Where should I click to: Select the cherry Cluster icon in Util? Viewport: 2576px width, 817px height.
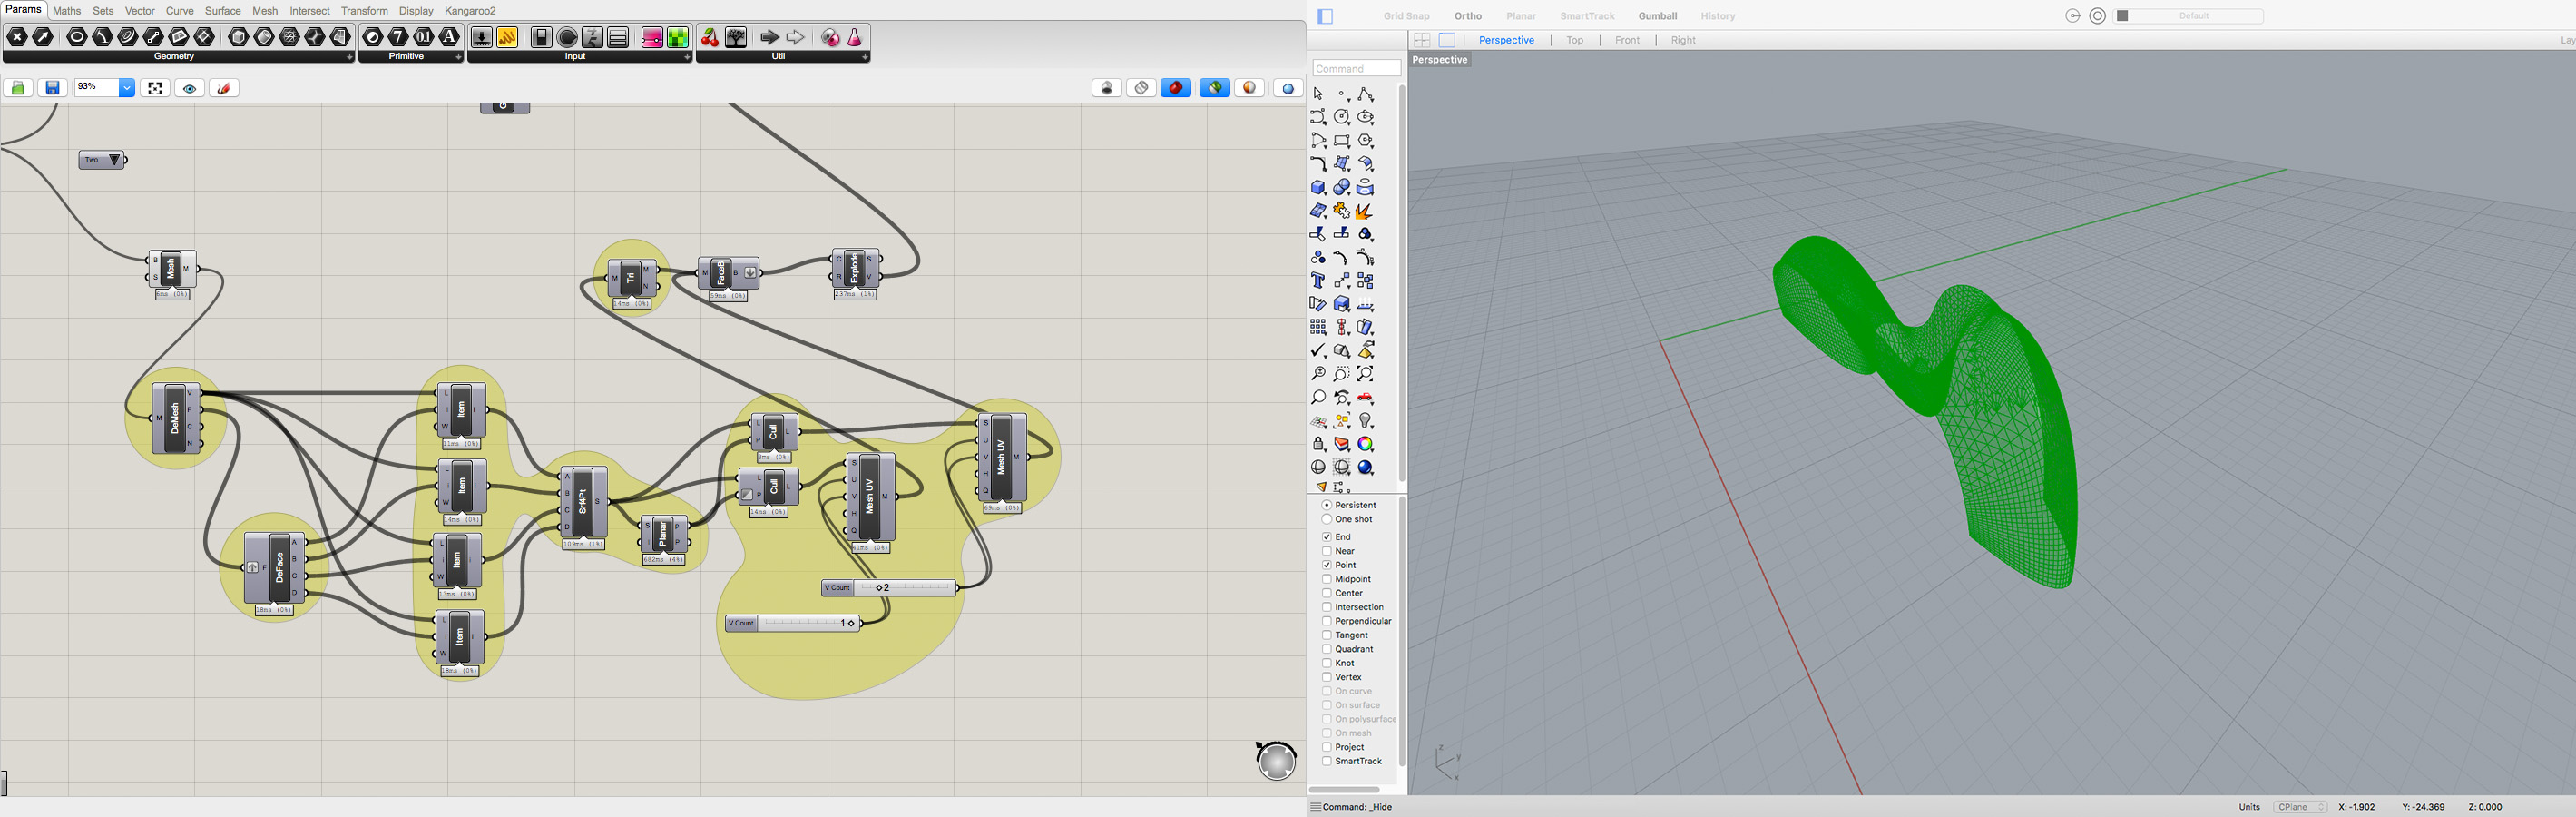(x=710, y=37)
